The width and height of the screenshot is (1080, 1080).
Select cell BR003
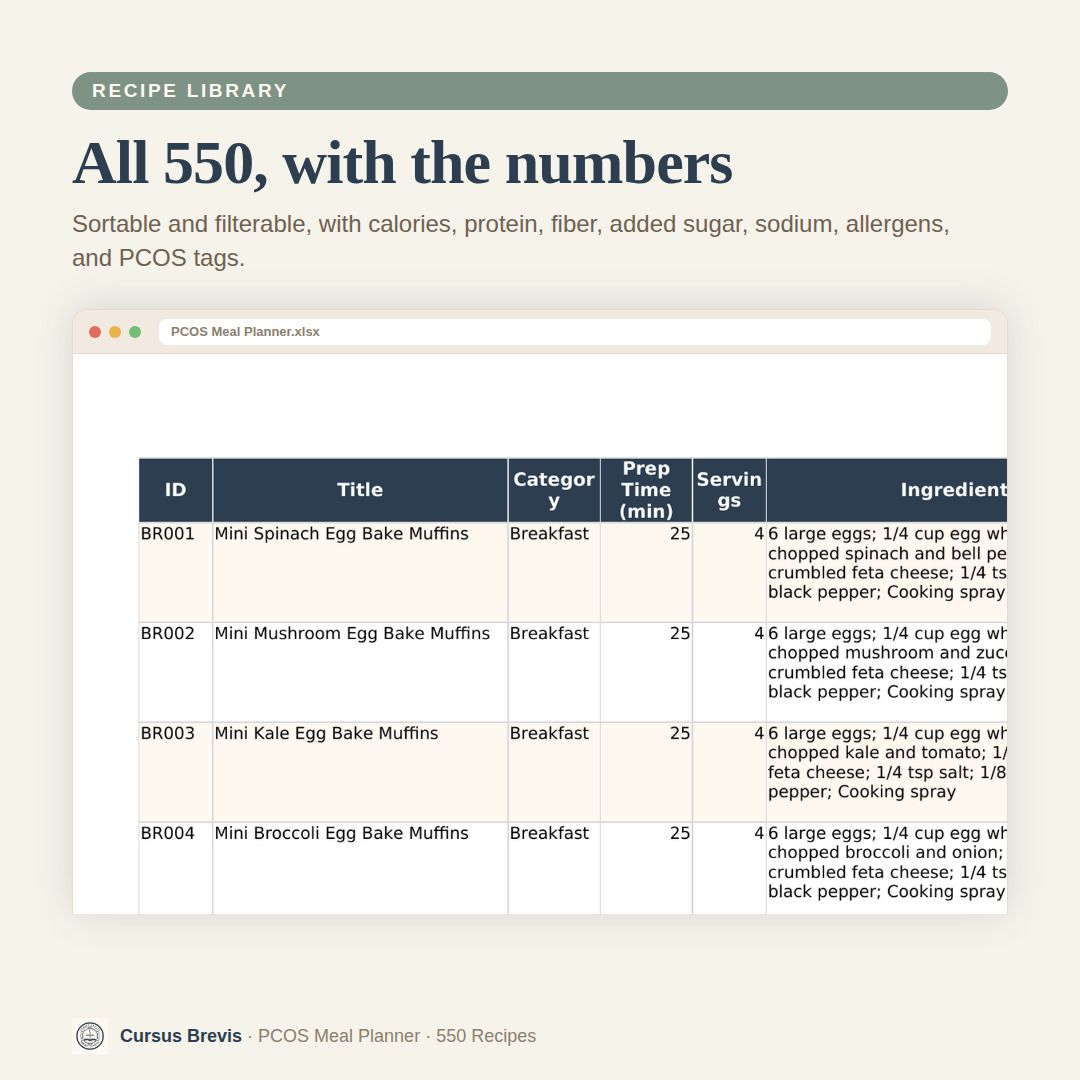176,772
